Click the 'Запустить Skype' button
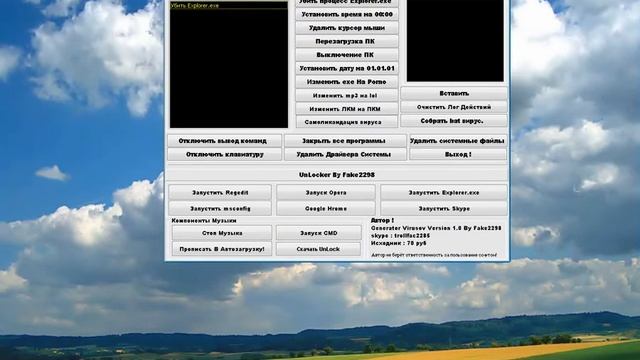 click(444, 208)
